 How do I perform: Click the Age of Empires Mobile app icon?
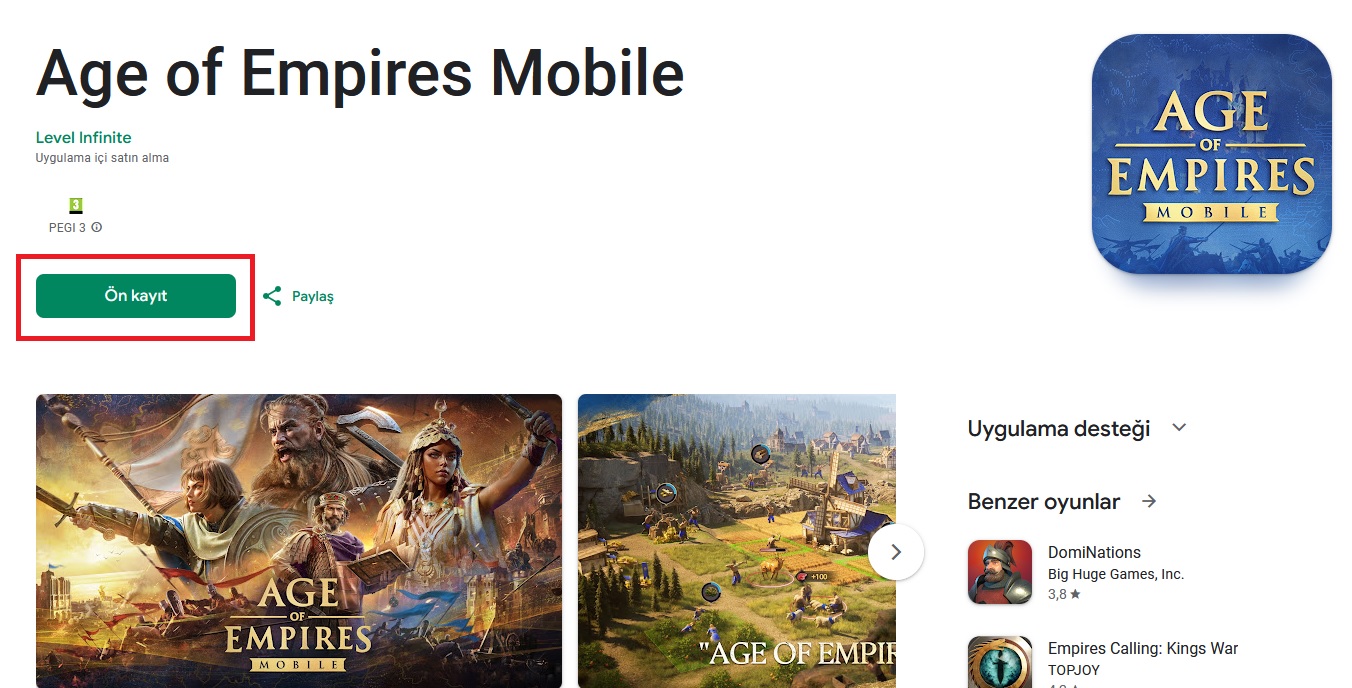pos(1211,154)
